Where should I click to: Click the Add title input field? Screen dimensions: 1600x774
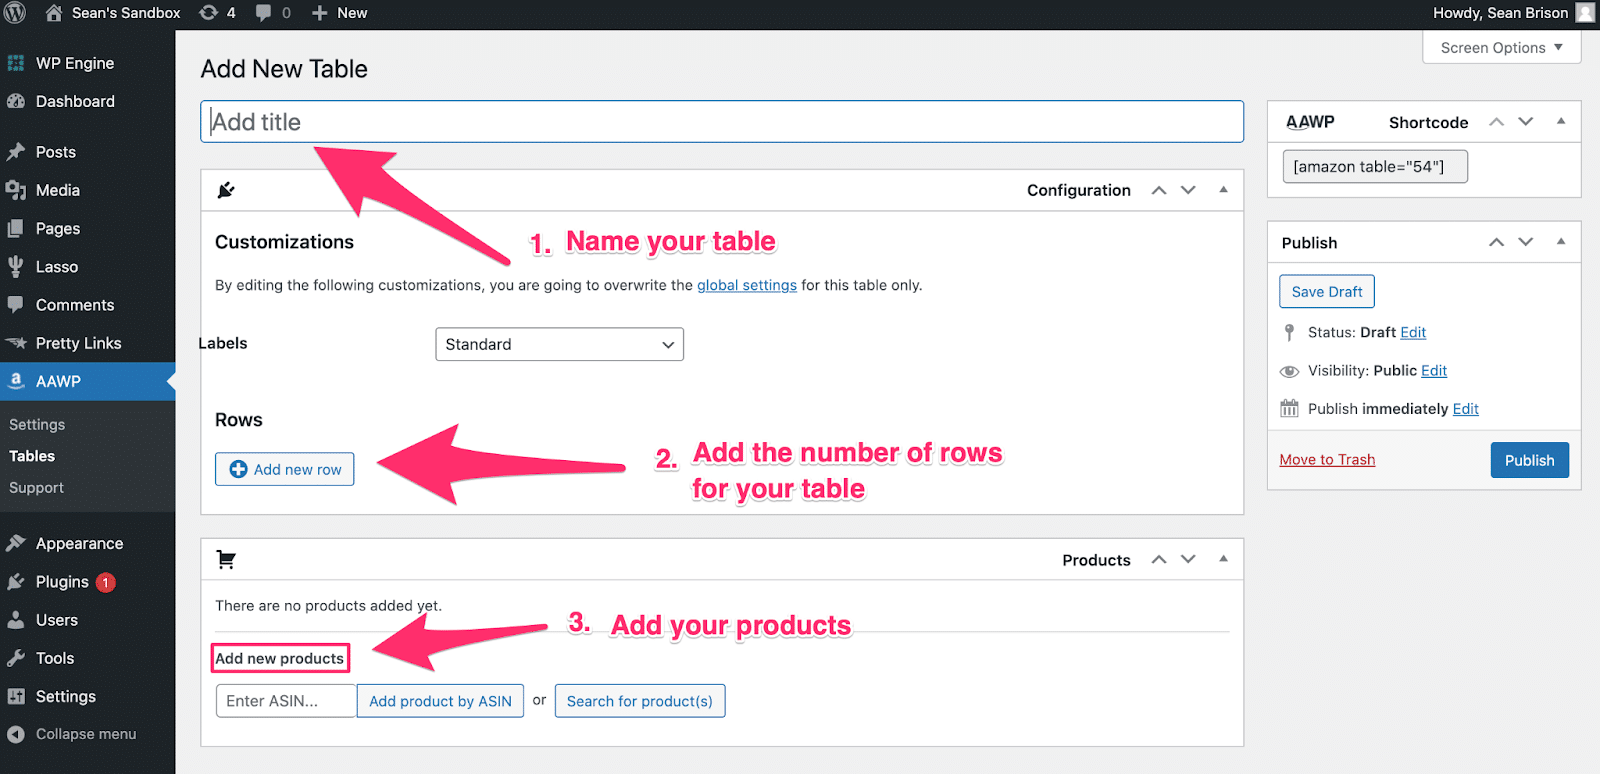(722, 122)
